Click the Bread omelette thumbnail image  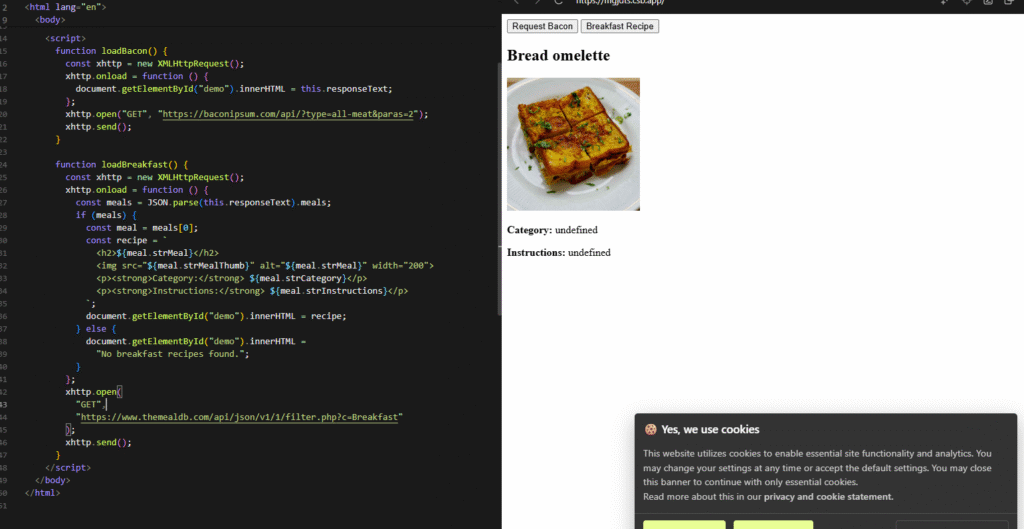click(573, 144)
